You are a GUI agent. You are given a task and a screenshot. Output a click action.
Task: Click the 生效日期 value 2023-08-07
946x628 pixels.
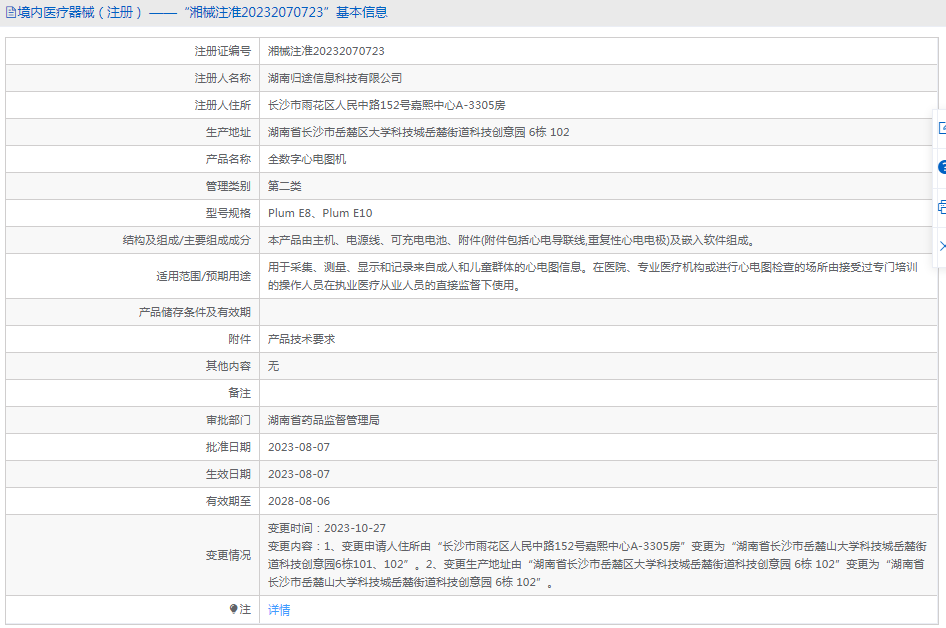point(299,474)
